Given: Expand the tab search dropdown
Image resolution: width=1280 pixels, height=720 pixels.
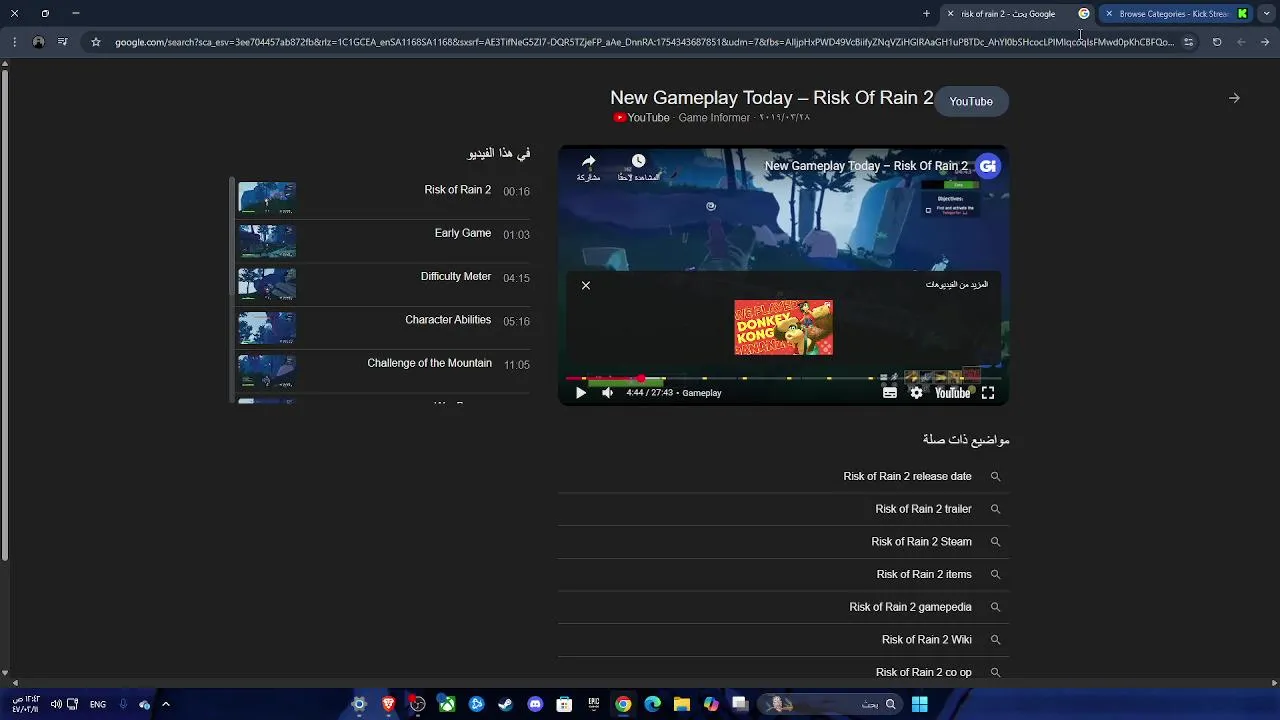Looking at the screenshot, I should click(x=1266, y=14).
